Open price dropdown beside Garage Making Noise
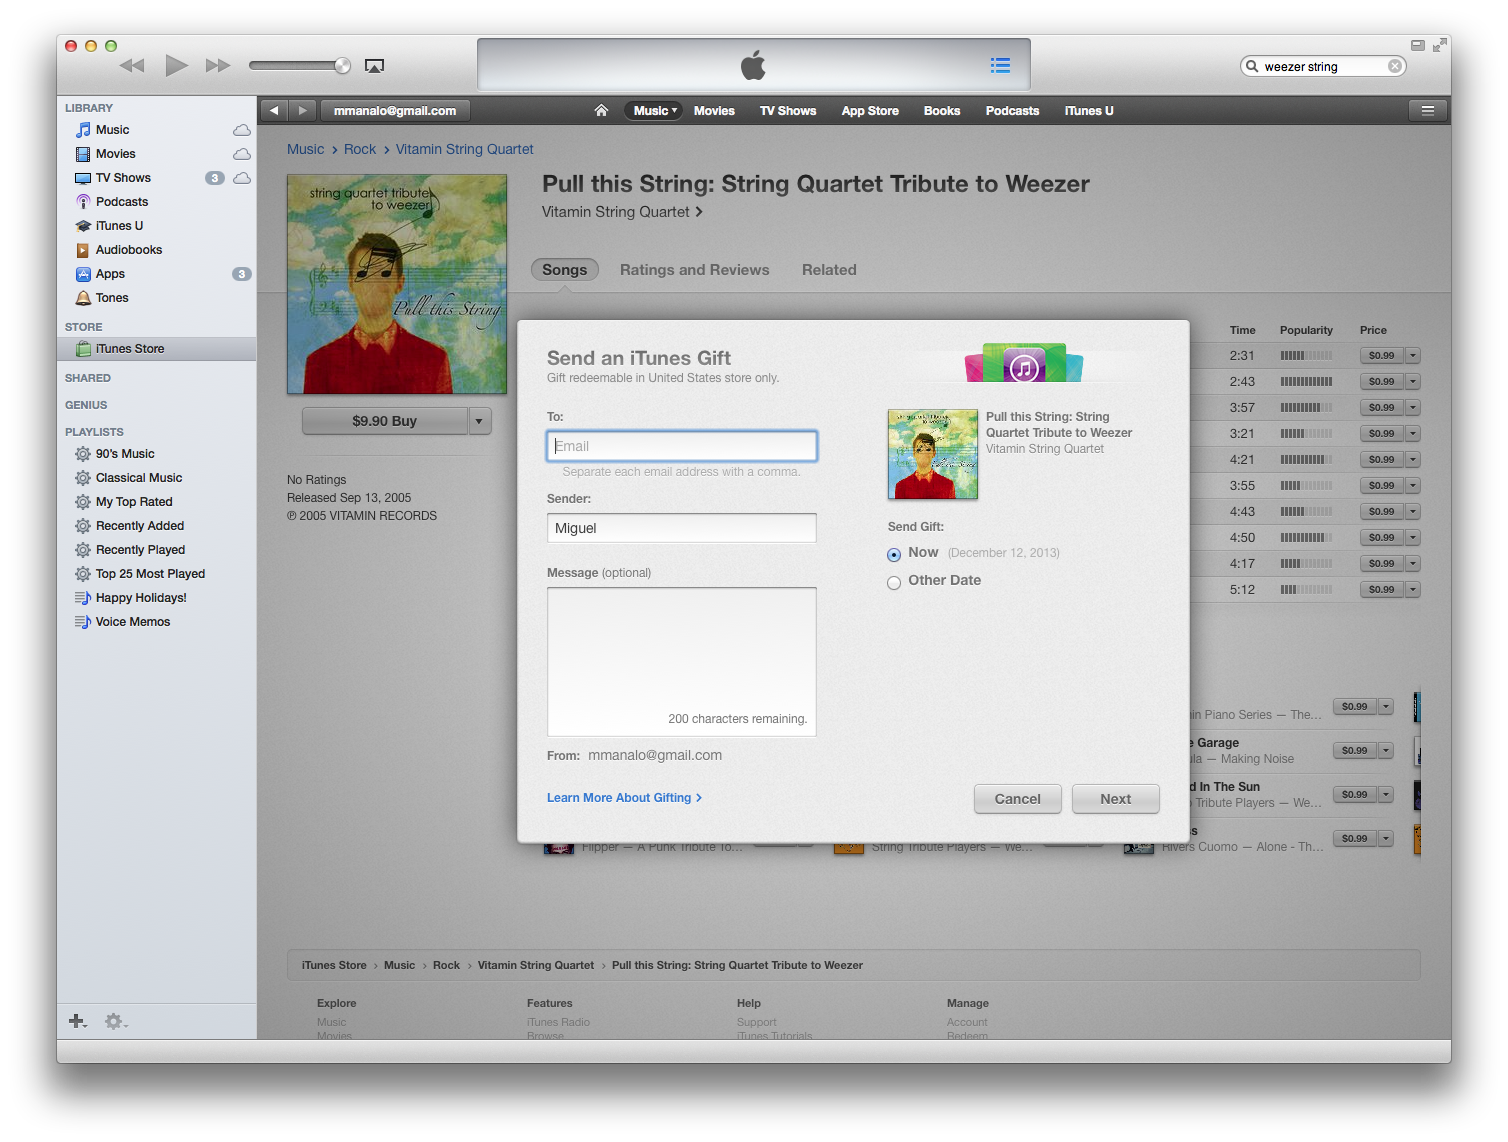The height and width of the screenshot is (1142, 1508). pos(1386,751)
